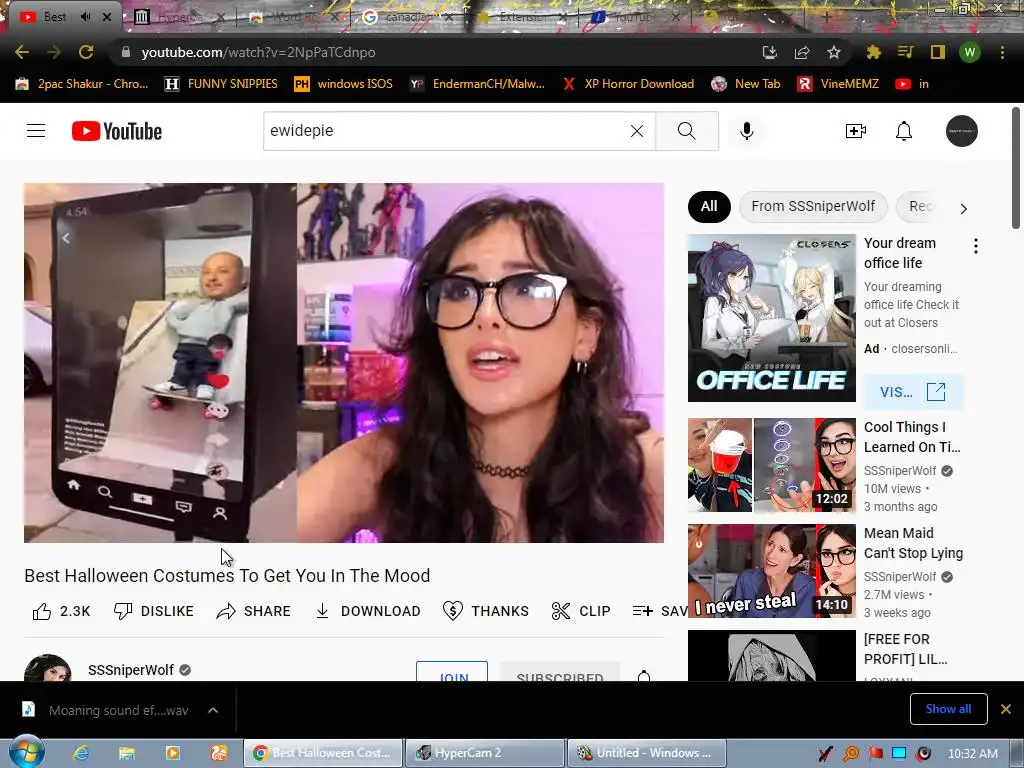
Task: Click the taskbar clock 10:32 AM
Action: pyautogui.click(x=972, y=754)
